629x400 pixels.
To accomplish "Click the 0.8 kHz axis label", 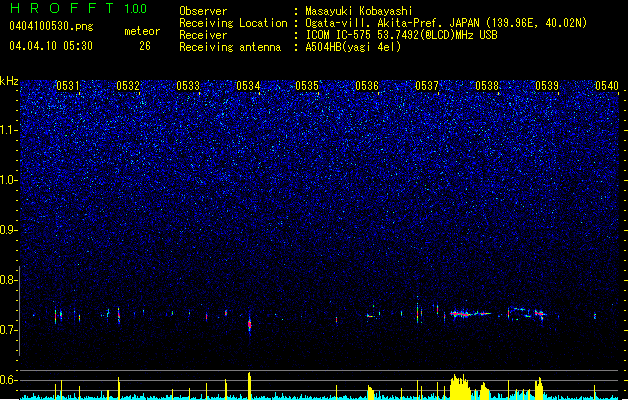I will (9, 280).
